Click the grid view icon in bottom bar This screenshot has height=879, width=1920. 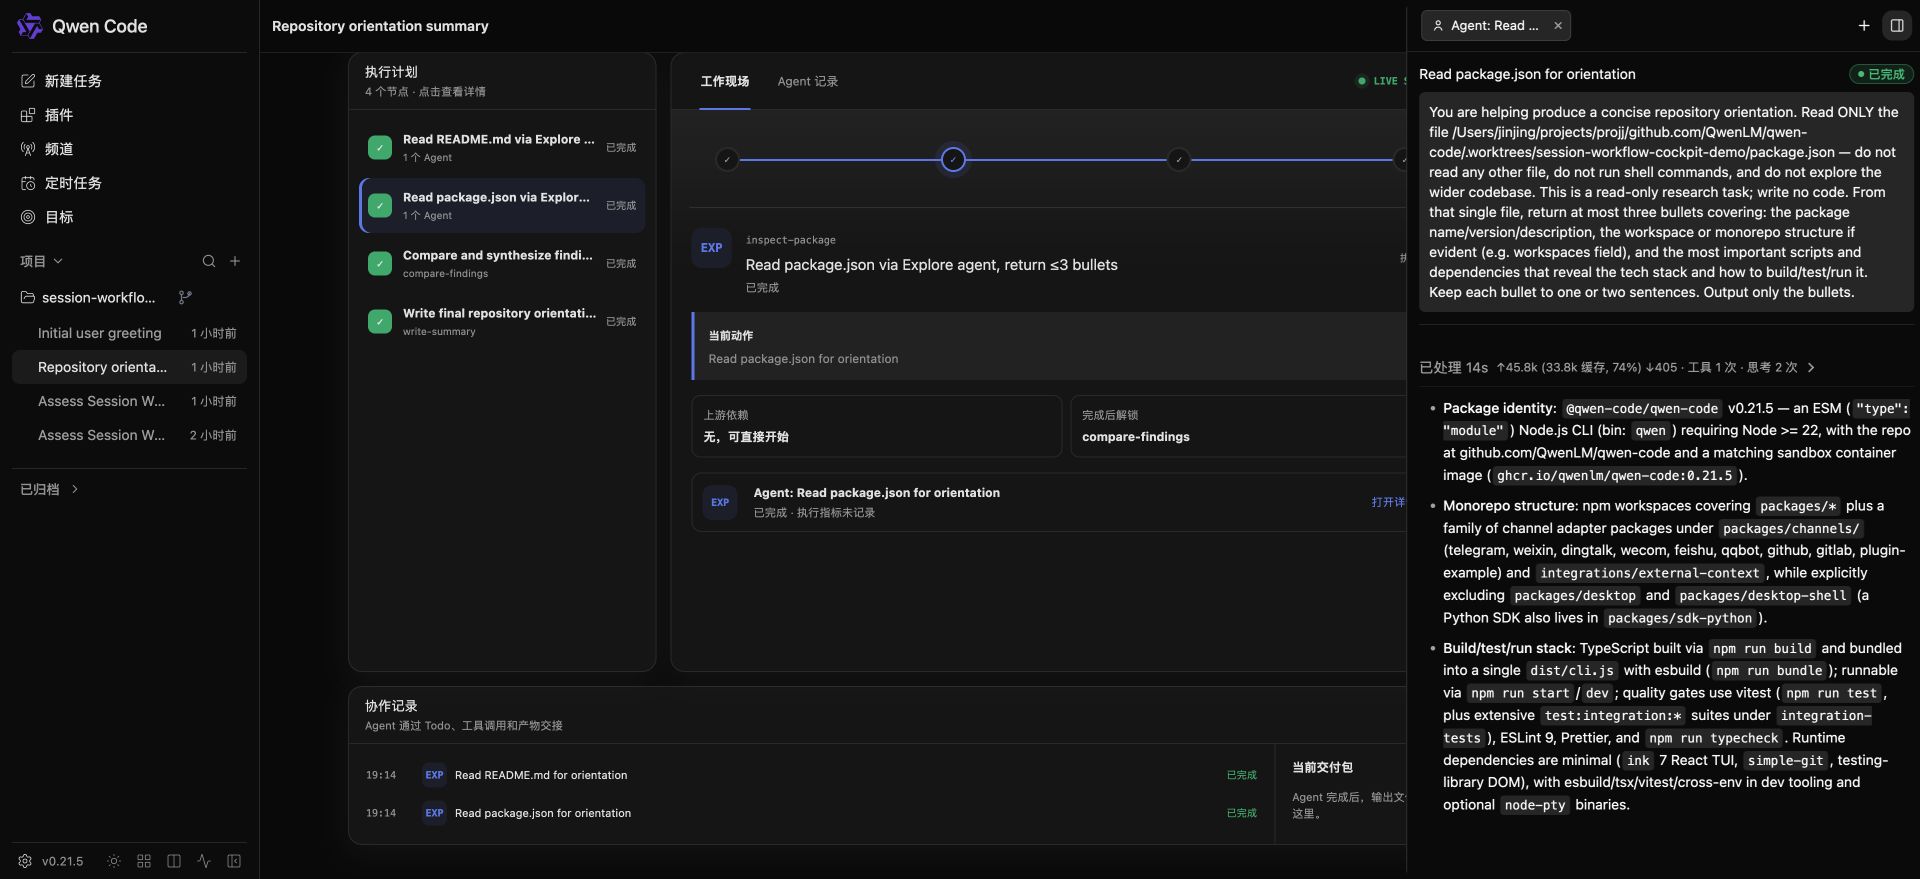(x=144, y=861)
